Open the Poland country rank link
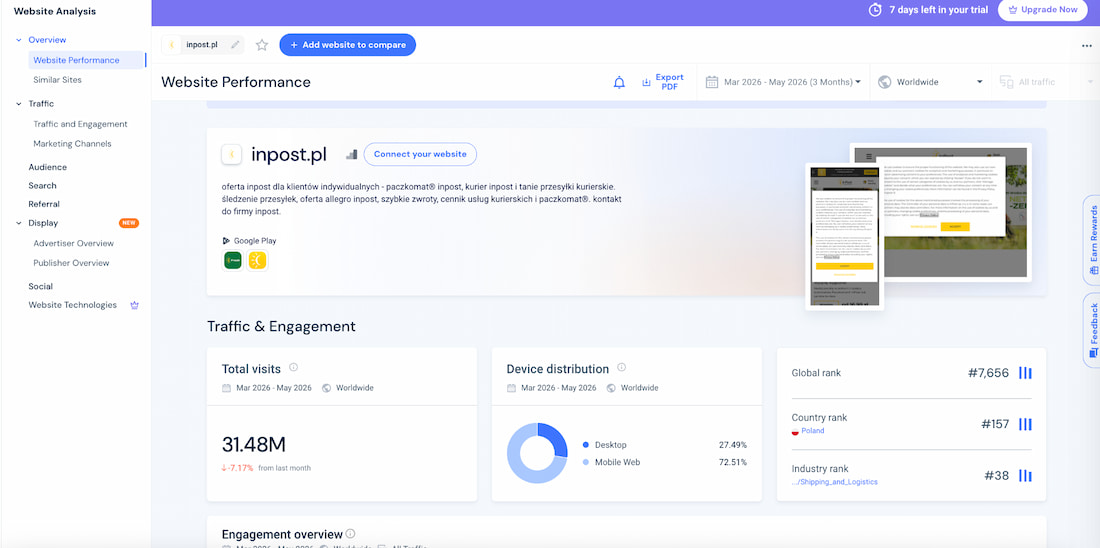This screenshot has height=548, width=1100. click(x=814, y=431)
